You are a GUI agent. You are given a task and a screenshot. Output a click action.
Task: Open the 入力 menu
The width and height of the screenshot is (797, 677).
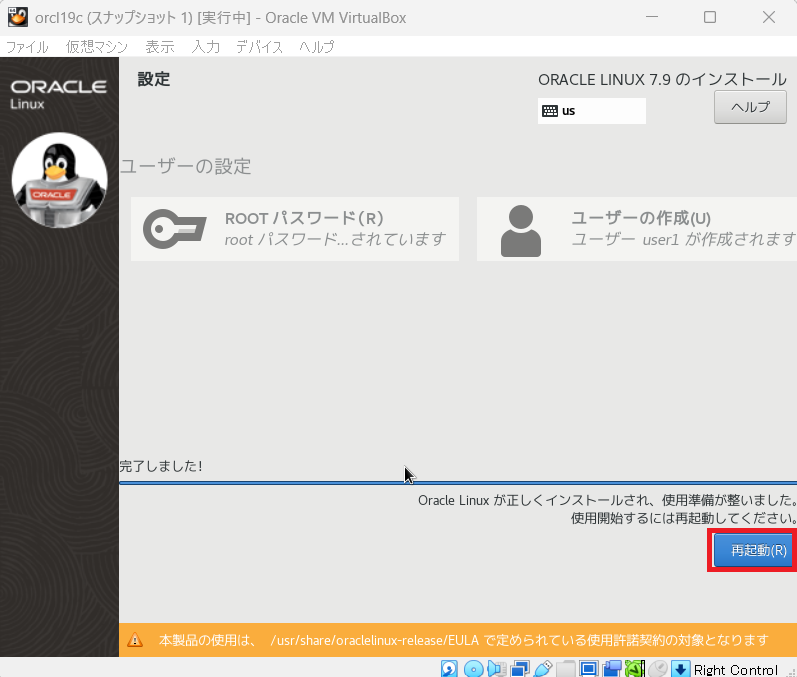pyautogui.click(x=206, y=47)
